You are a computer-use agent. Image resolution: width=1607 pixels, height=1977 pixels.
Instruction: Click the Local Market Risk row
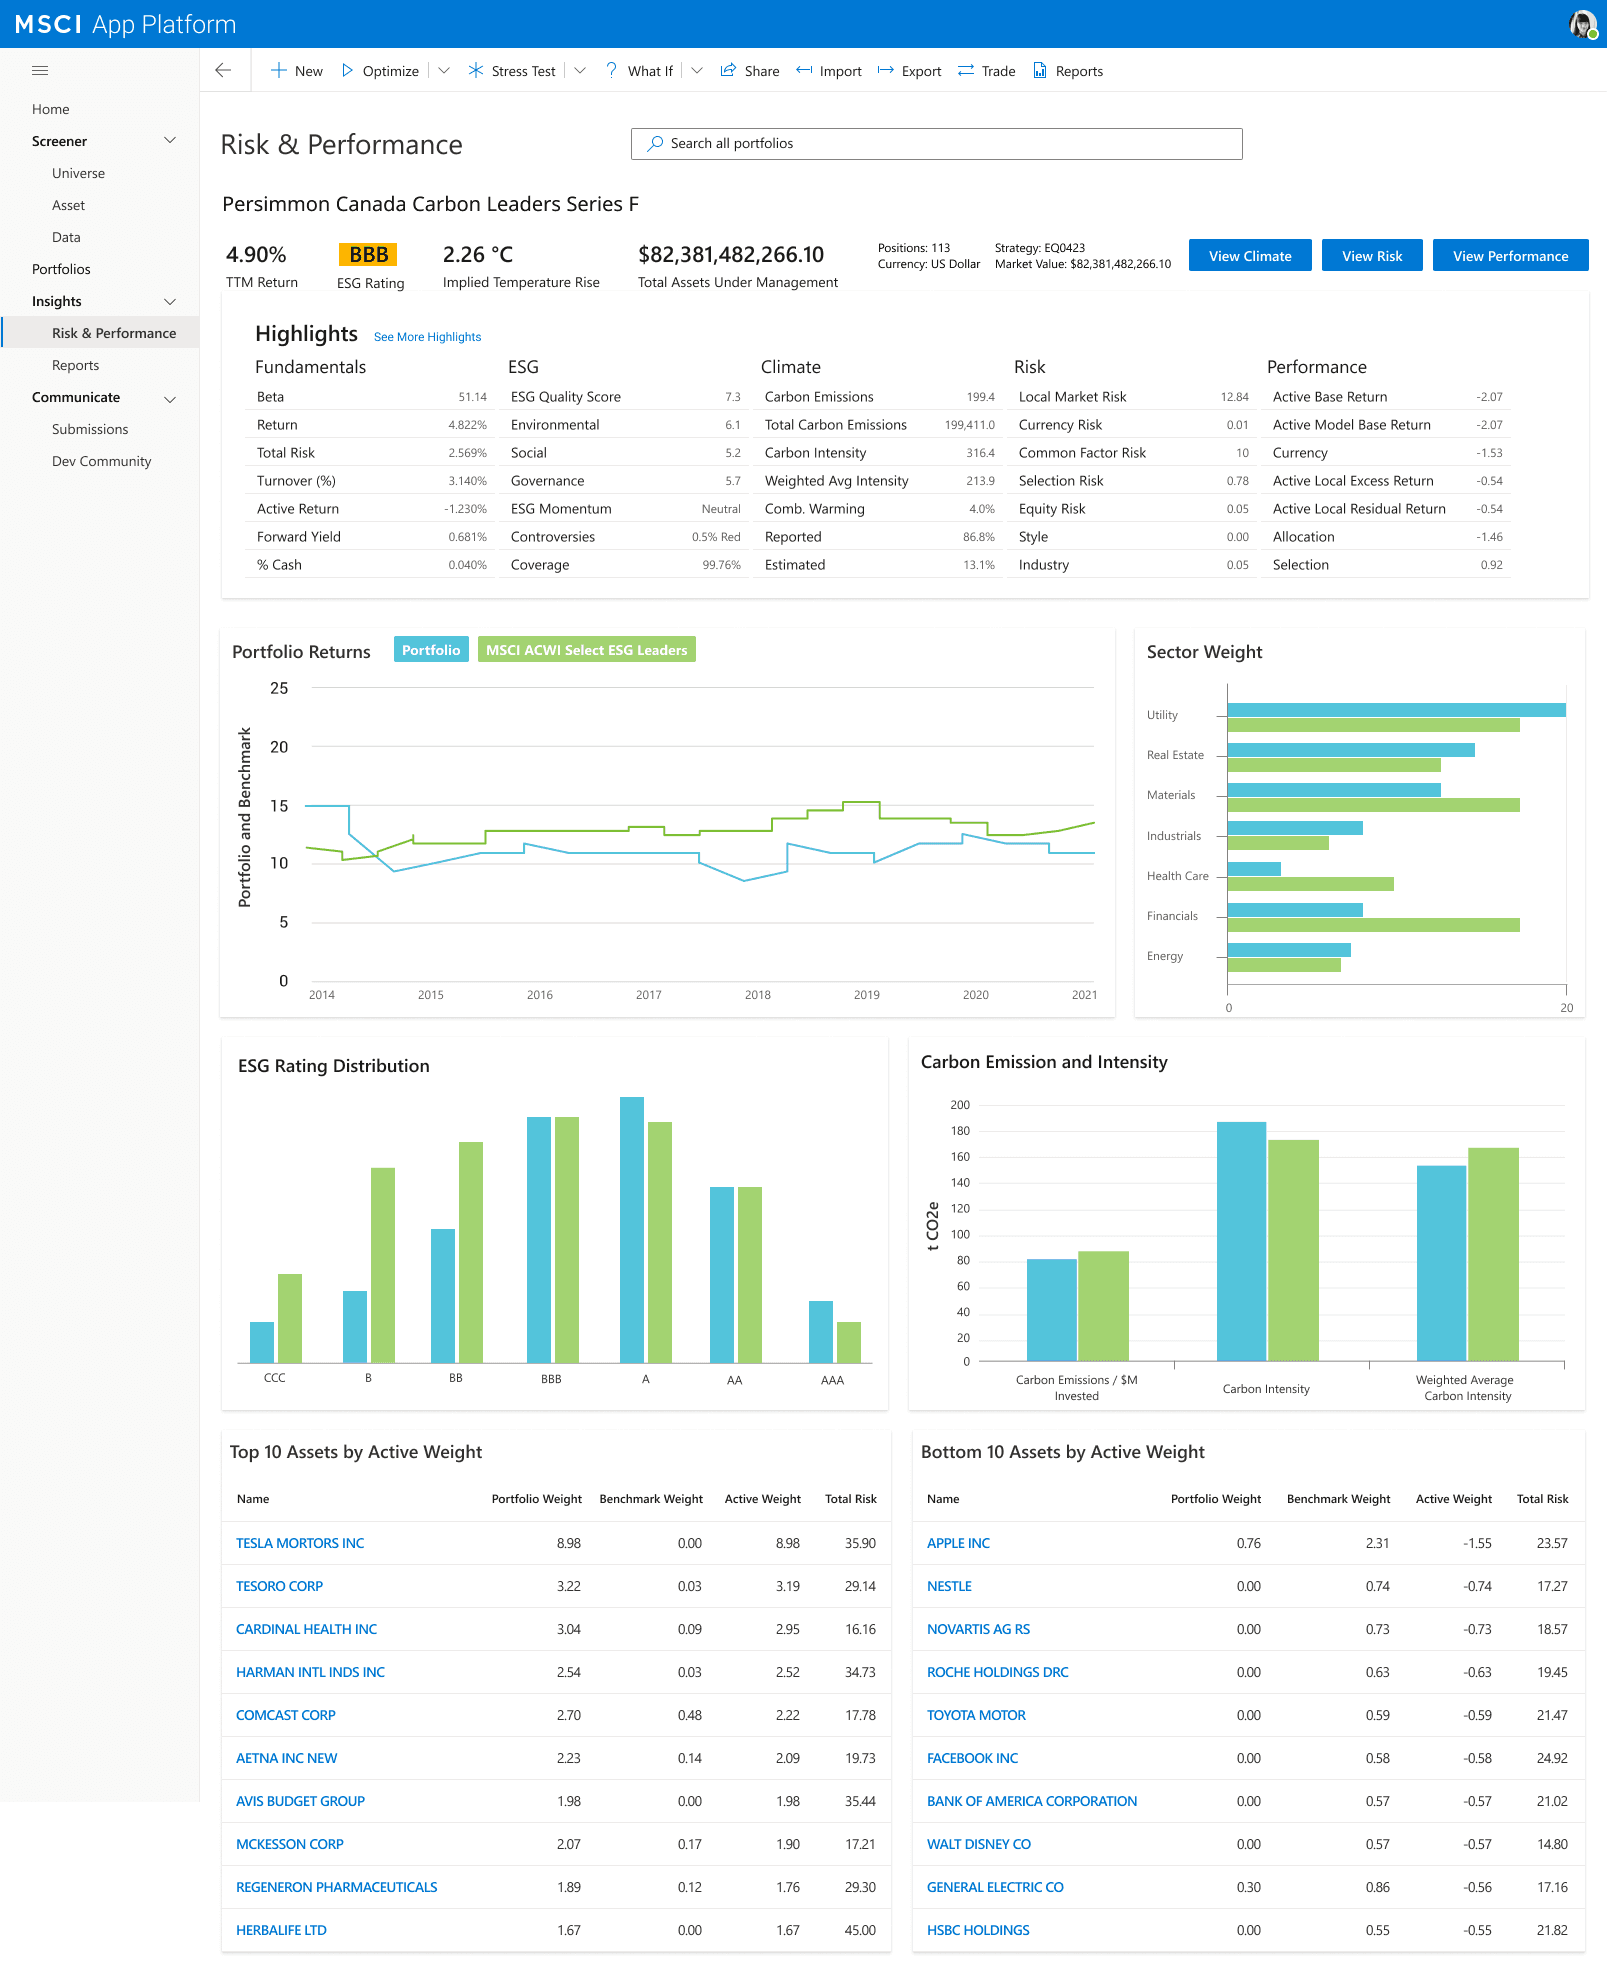coord(1134,397)
